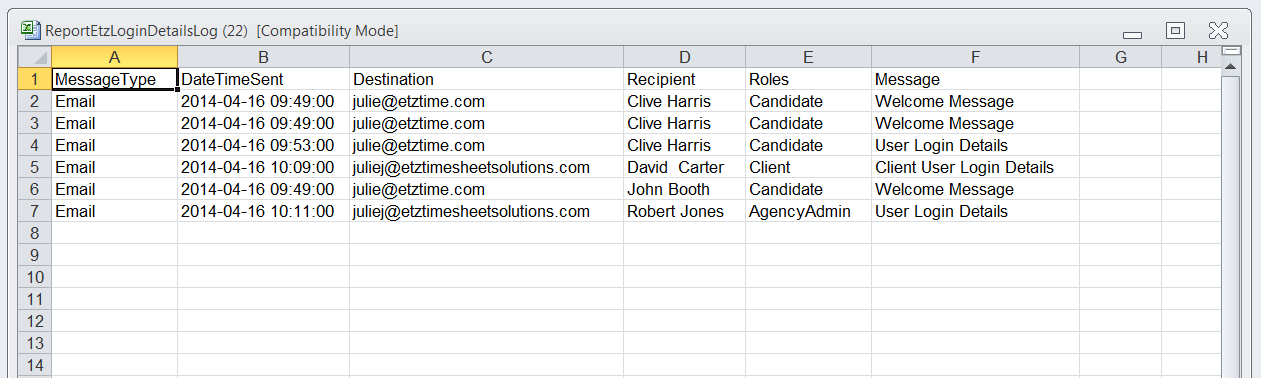Screen dimensions: 1261x378
Task: Click the MessageType header cell
Action: (114, 79)
